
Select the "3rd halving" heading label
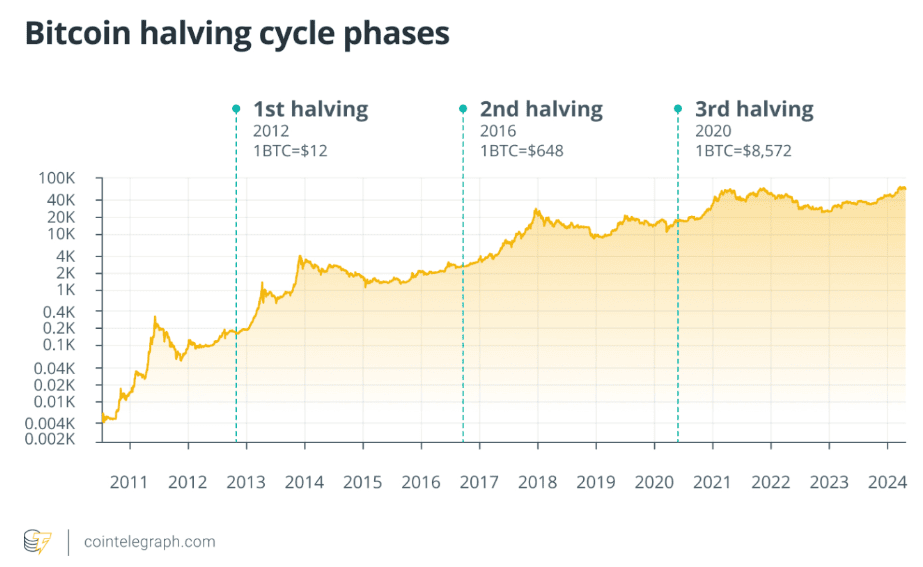(x=755, y=109)
